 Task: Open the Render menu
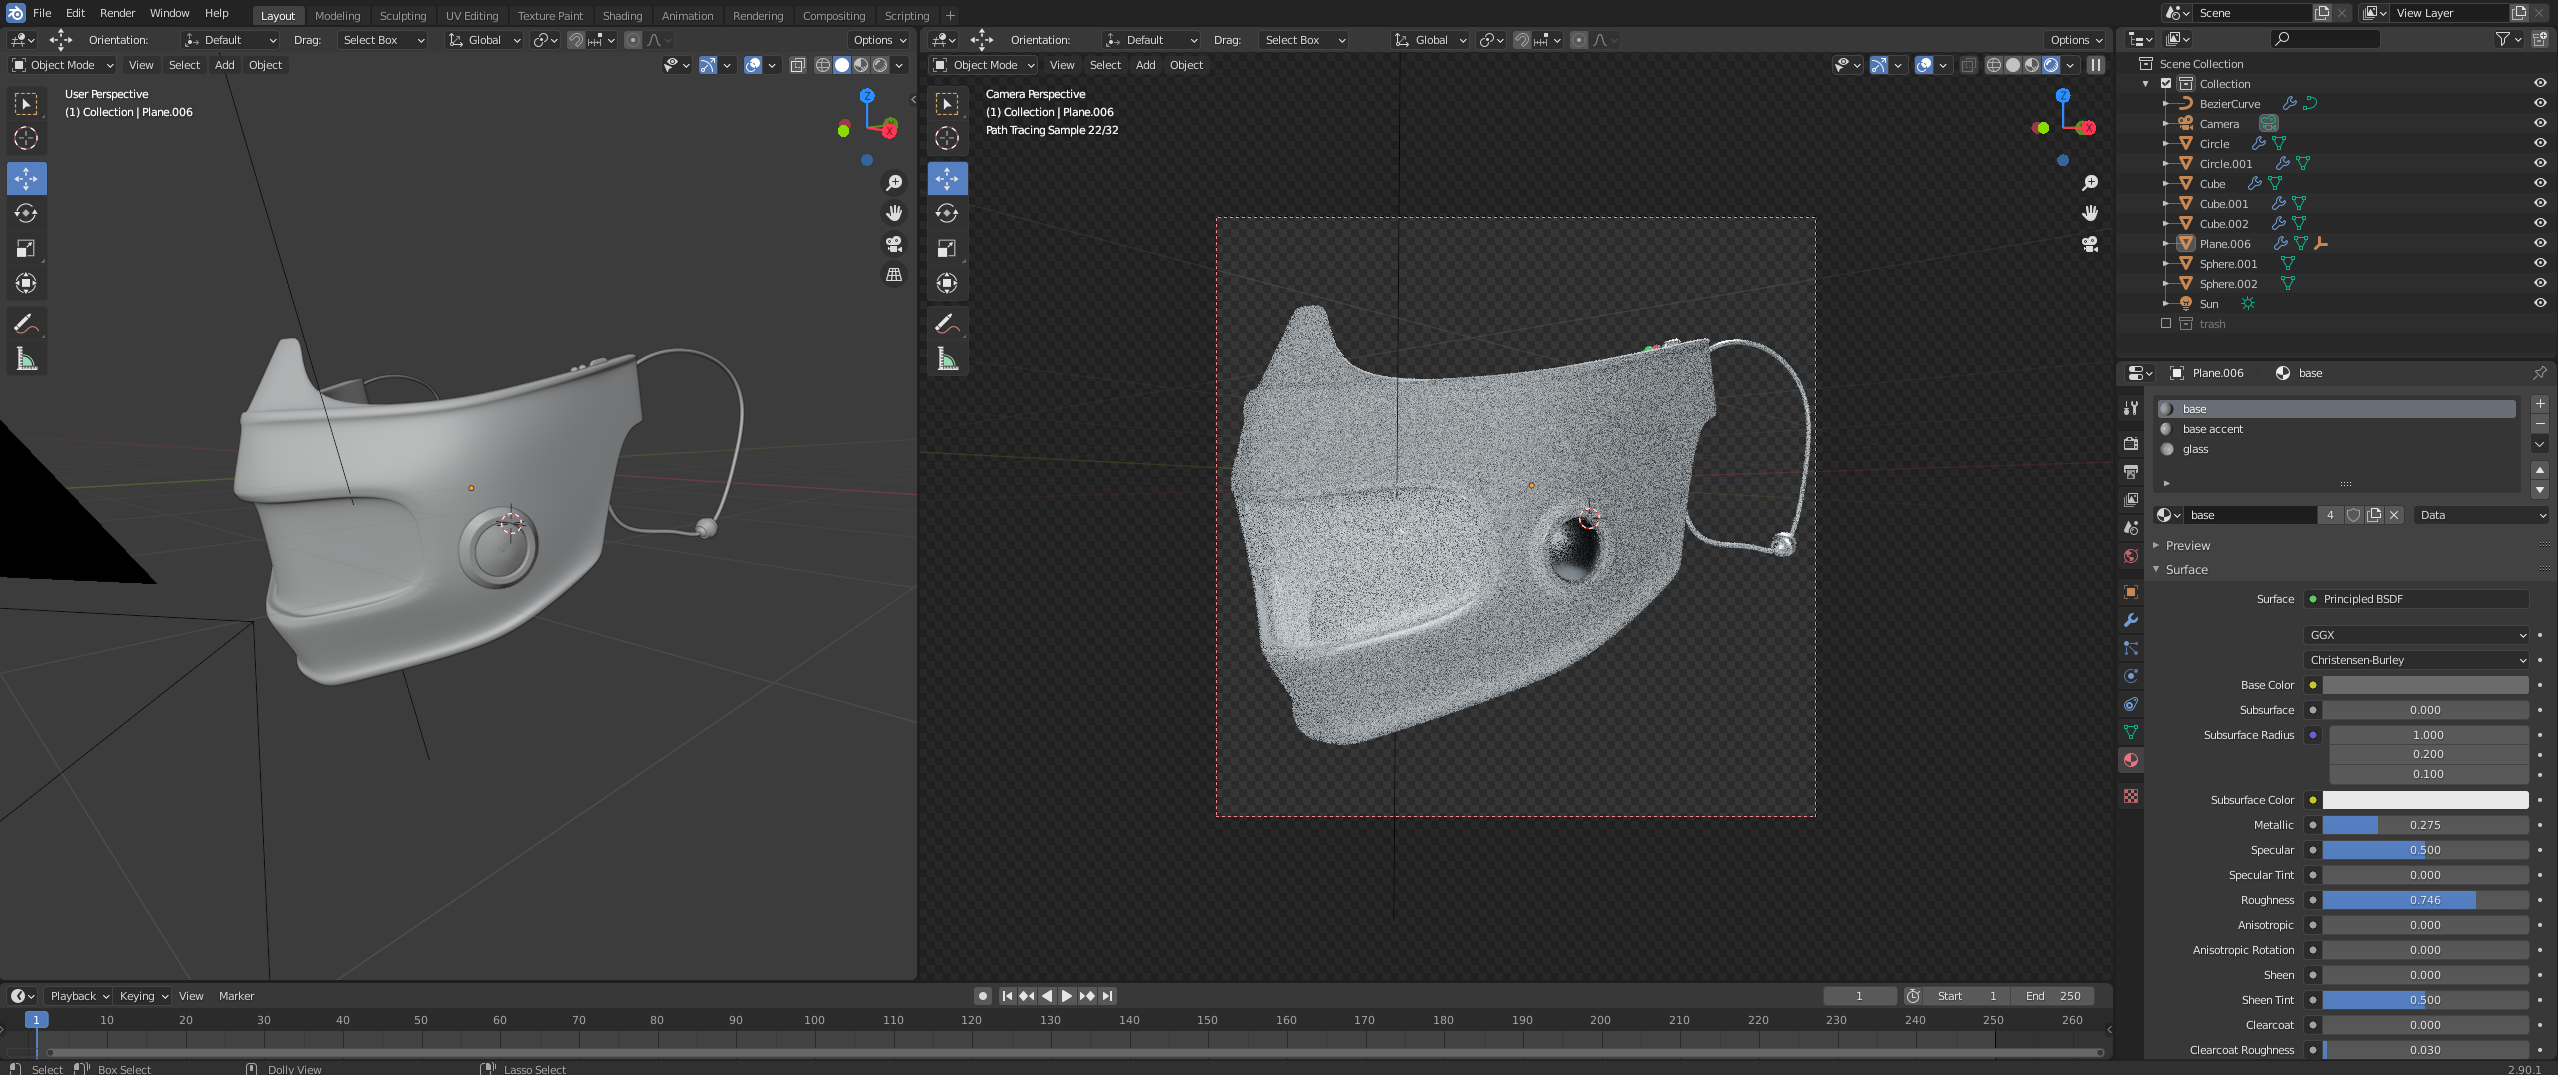pos(117,13)
